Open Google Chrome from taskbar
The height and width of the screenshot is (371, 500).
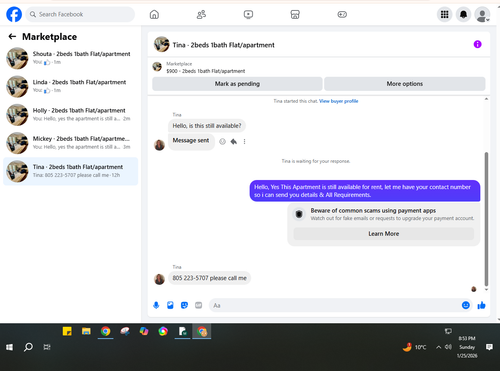pos(105,331)
